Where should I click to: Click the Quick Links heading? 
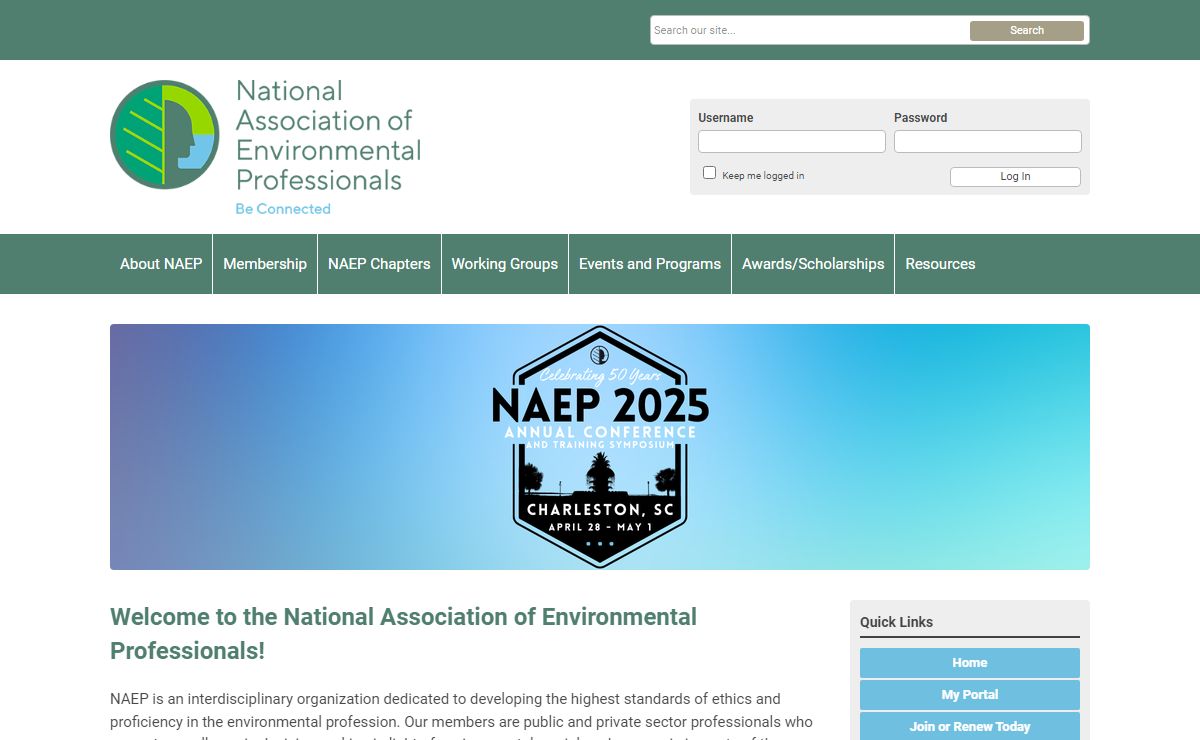click(x=896, y=622)
